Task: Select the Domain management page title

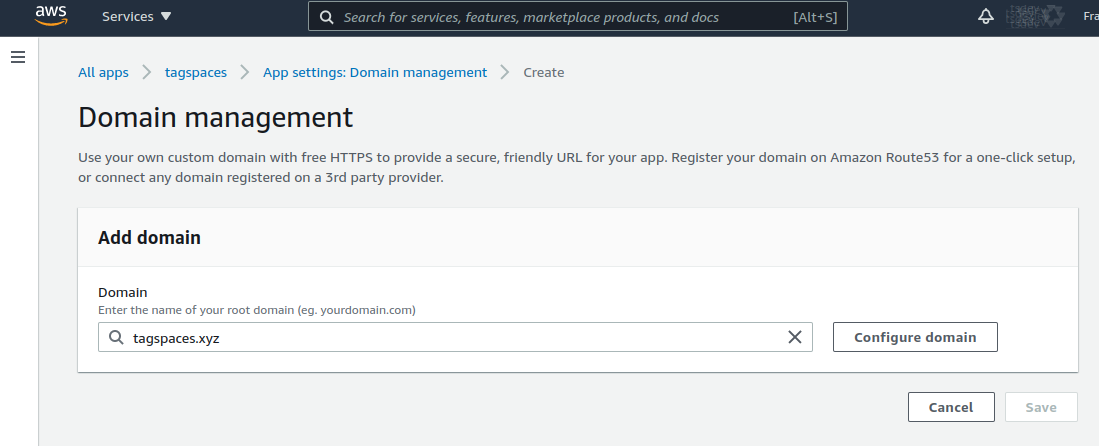Action: pyautogui.click(x=215, y=117)
